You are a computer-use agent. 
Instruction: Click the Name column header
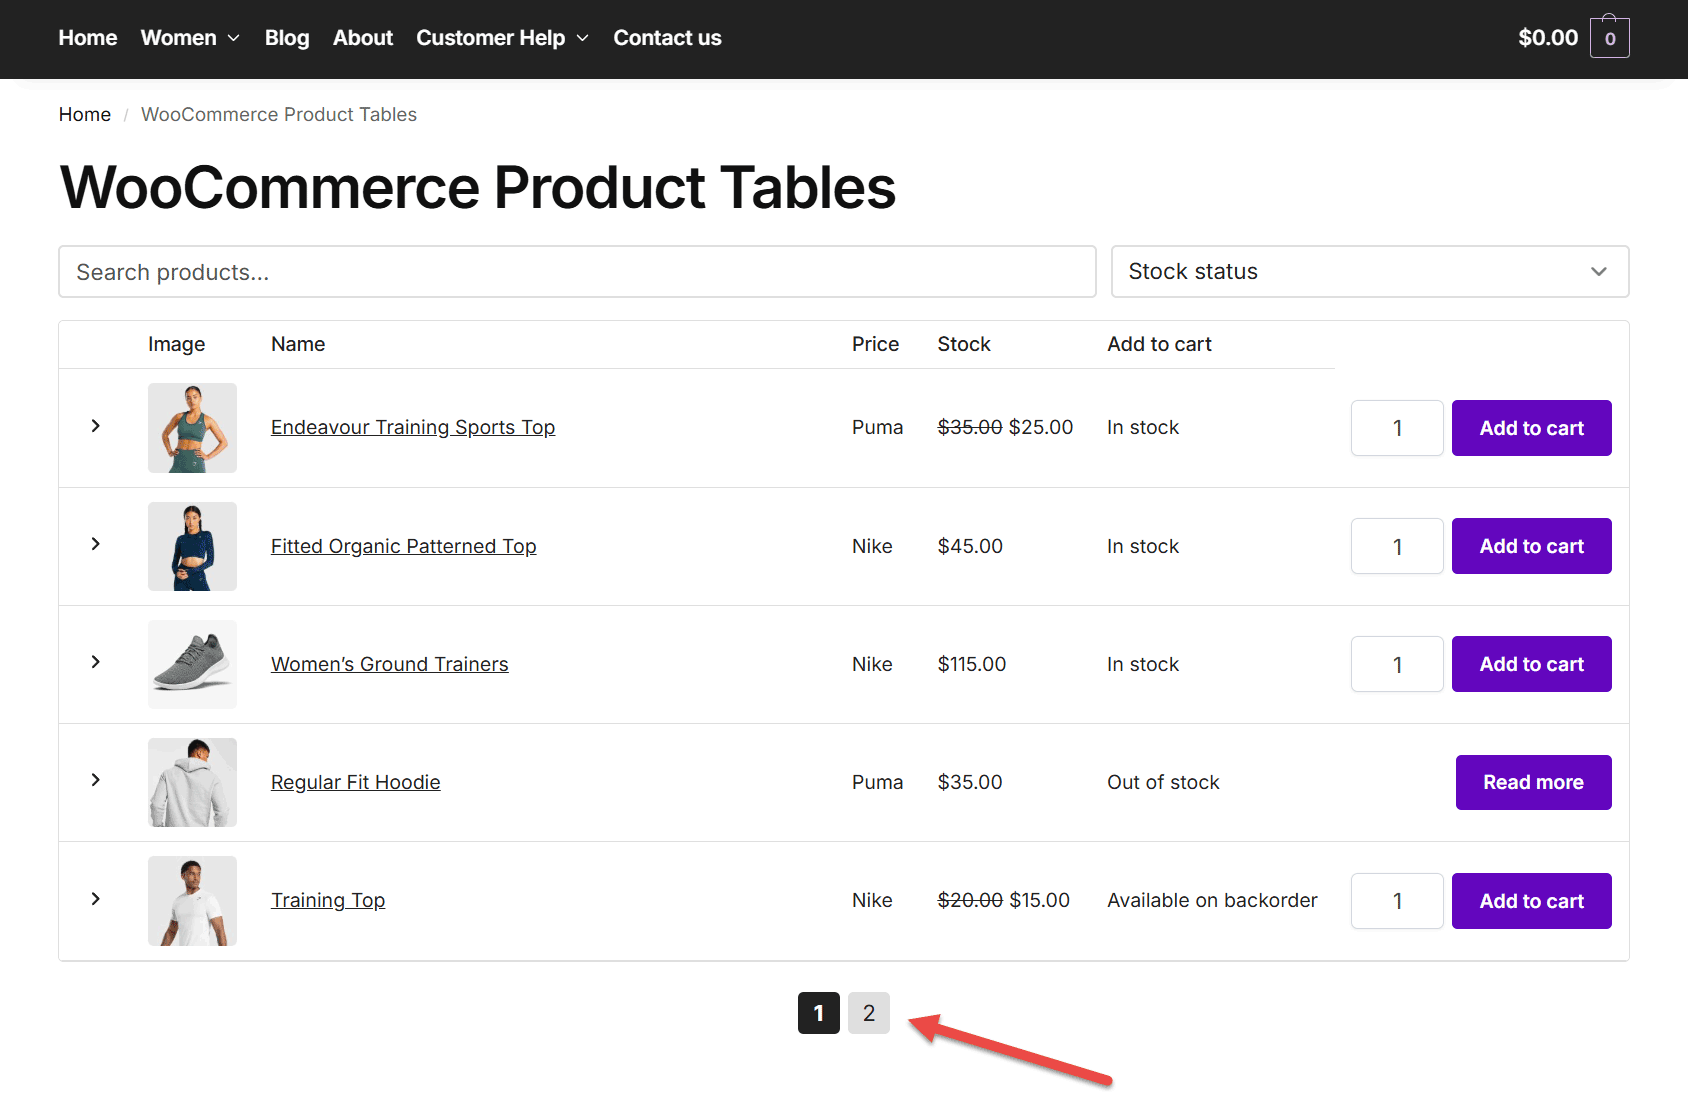[x=297, y=343]
